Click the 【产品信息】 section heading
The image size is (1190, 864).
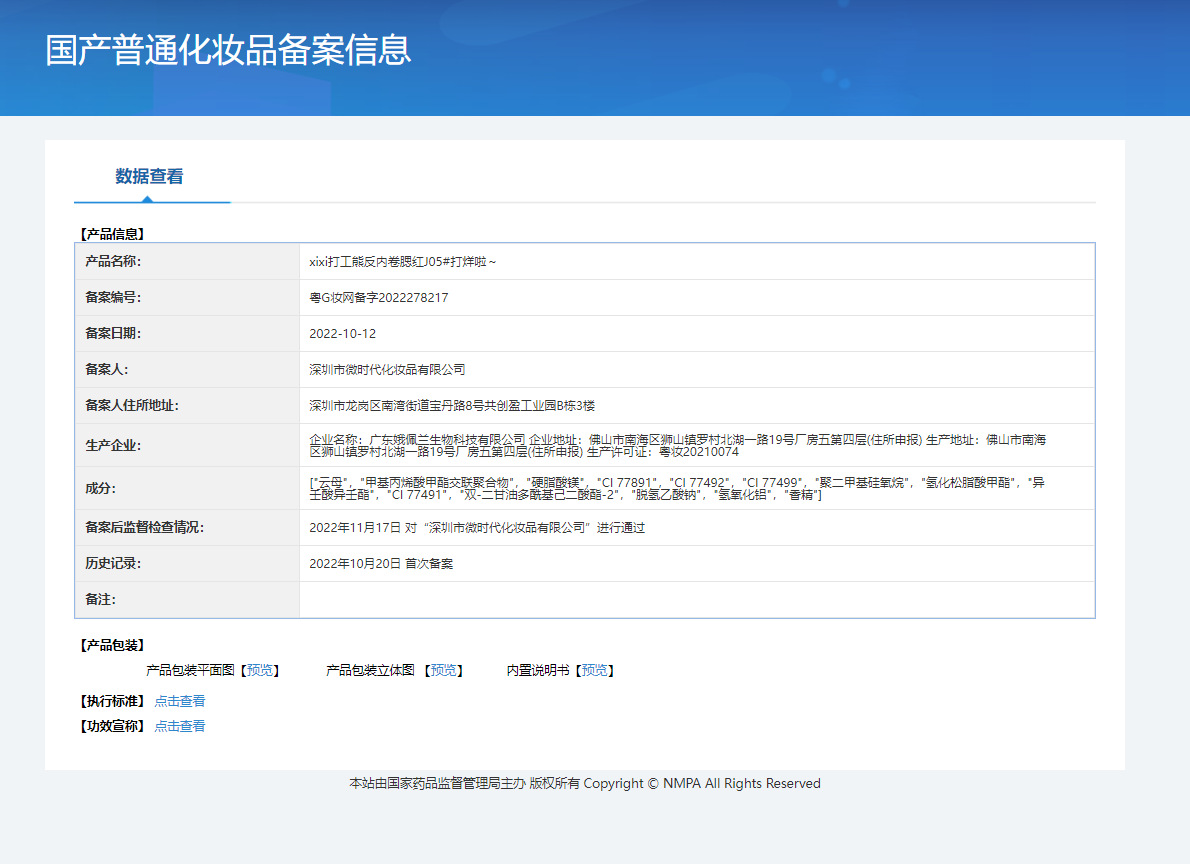112,234
